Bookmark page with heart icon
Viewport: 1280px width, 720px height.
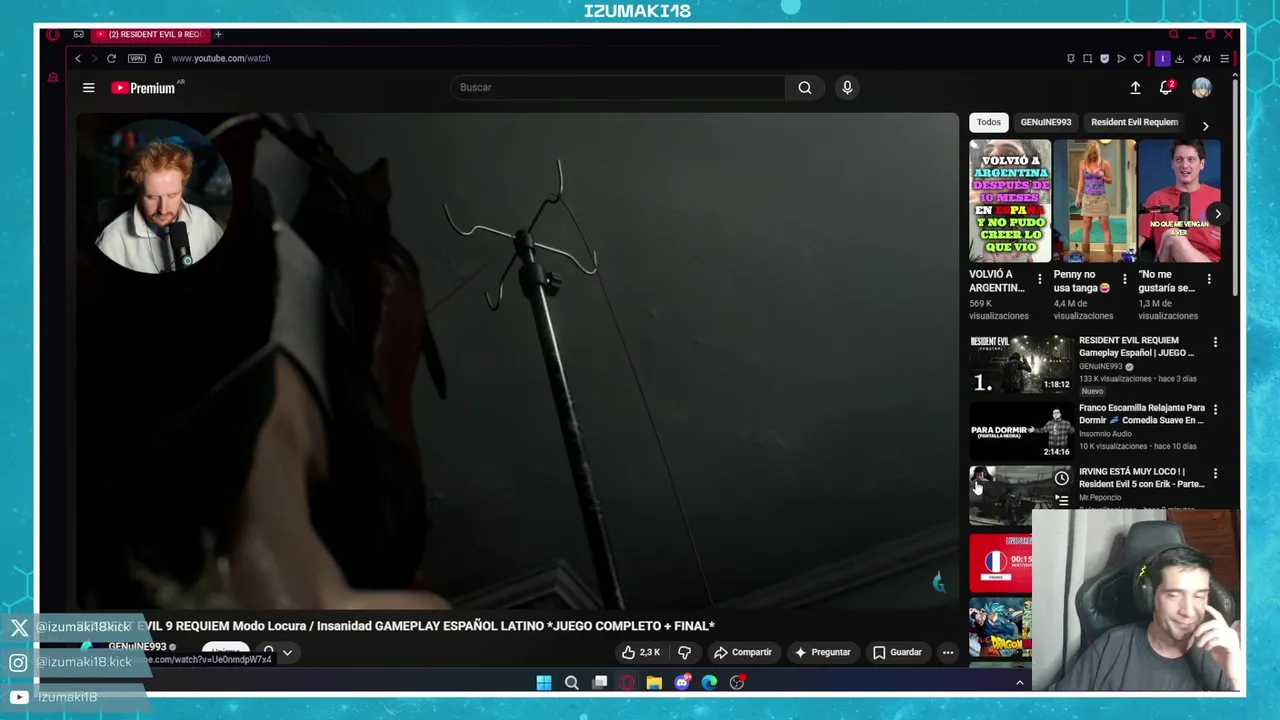(1138, 58)
